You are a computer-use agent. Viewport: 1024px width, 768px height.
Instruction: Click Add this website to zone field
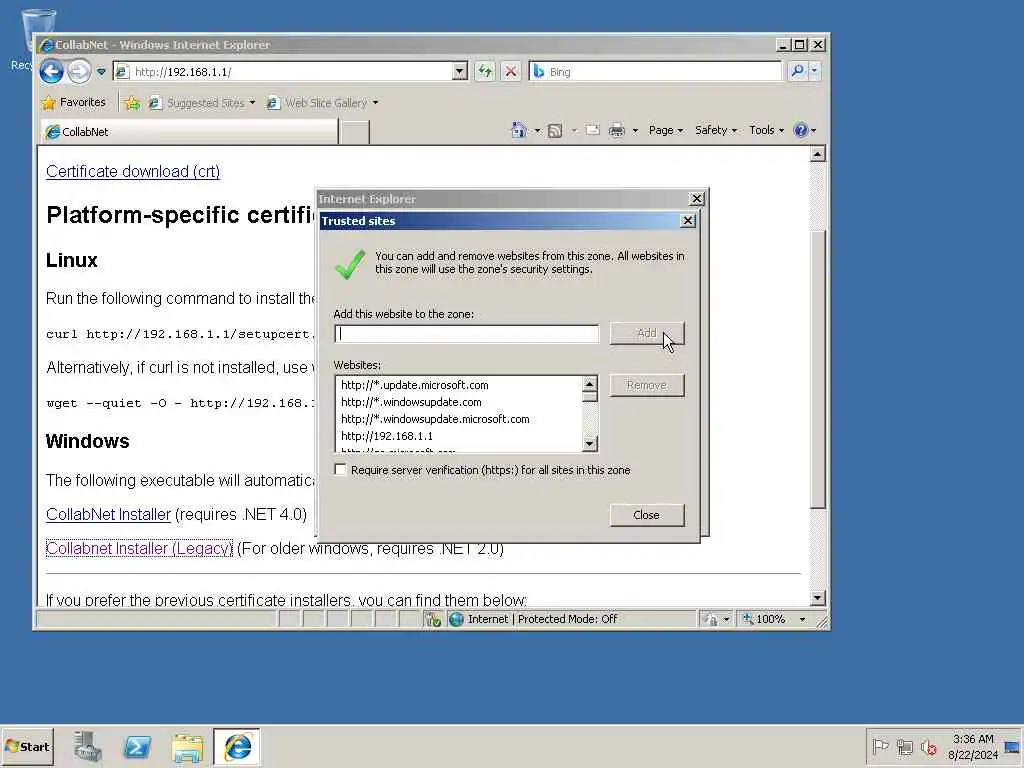pyautogui.click(x=466, y=334)
